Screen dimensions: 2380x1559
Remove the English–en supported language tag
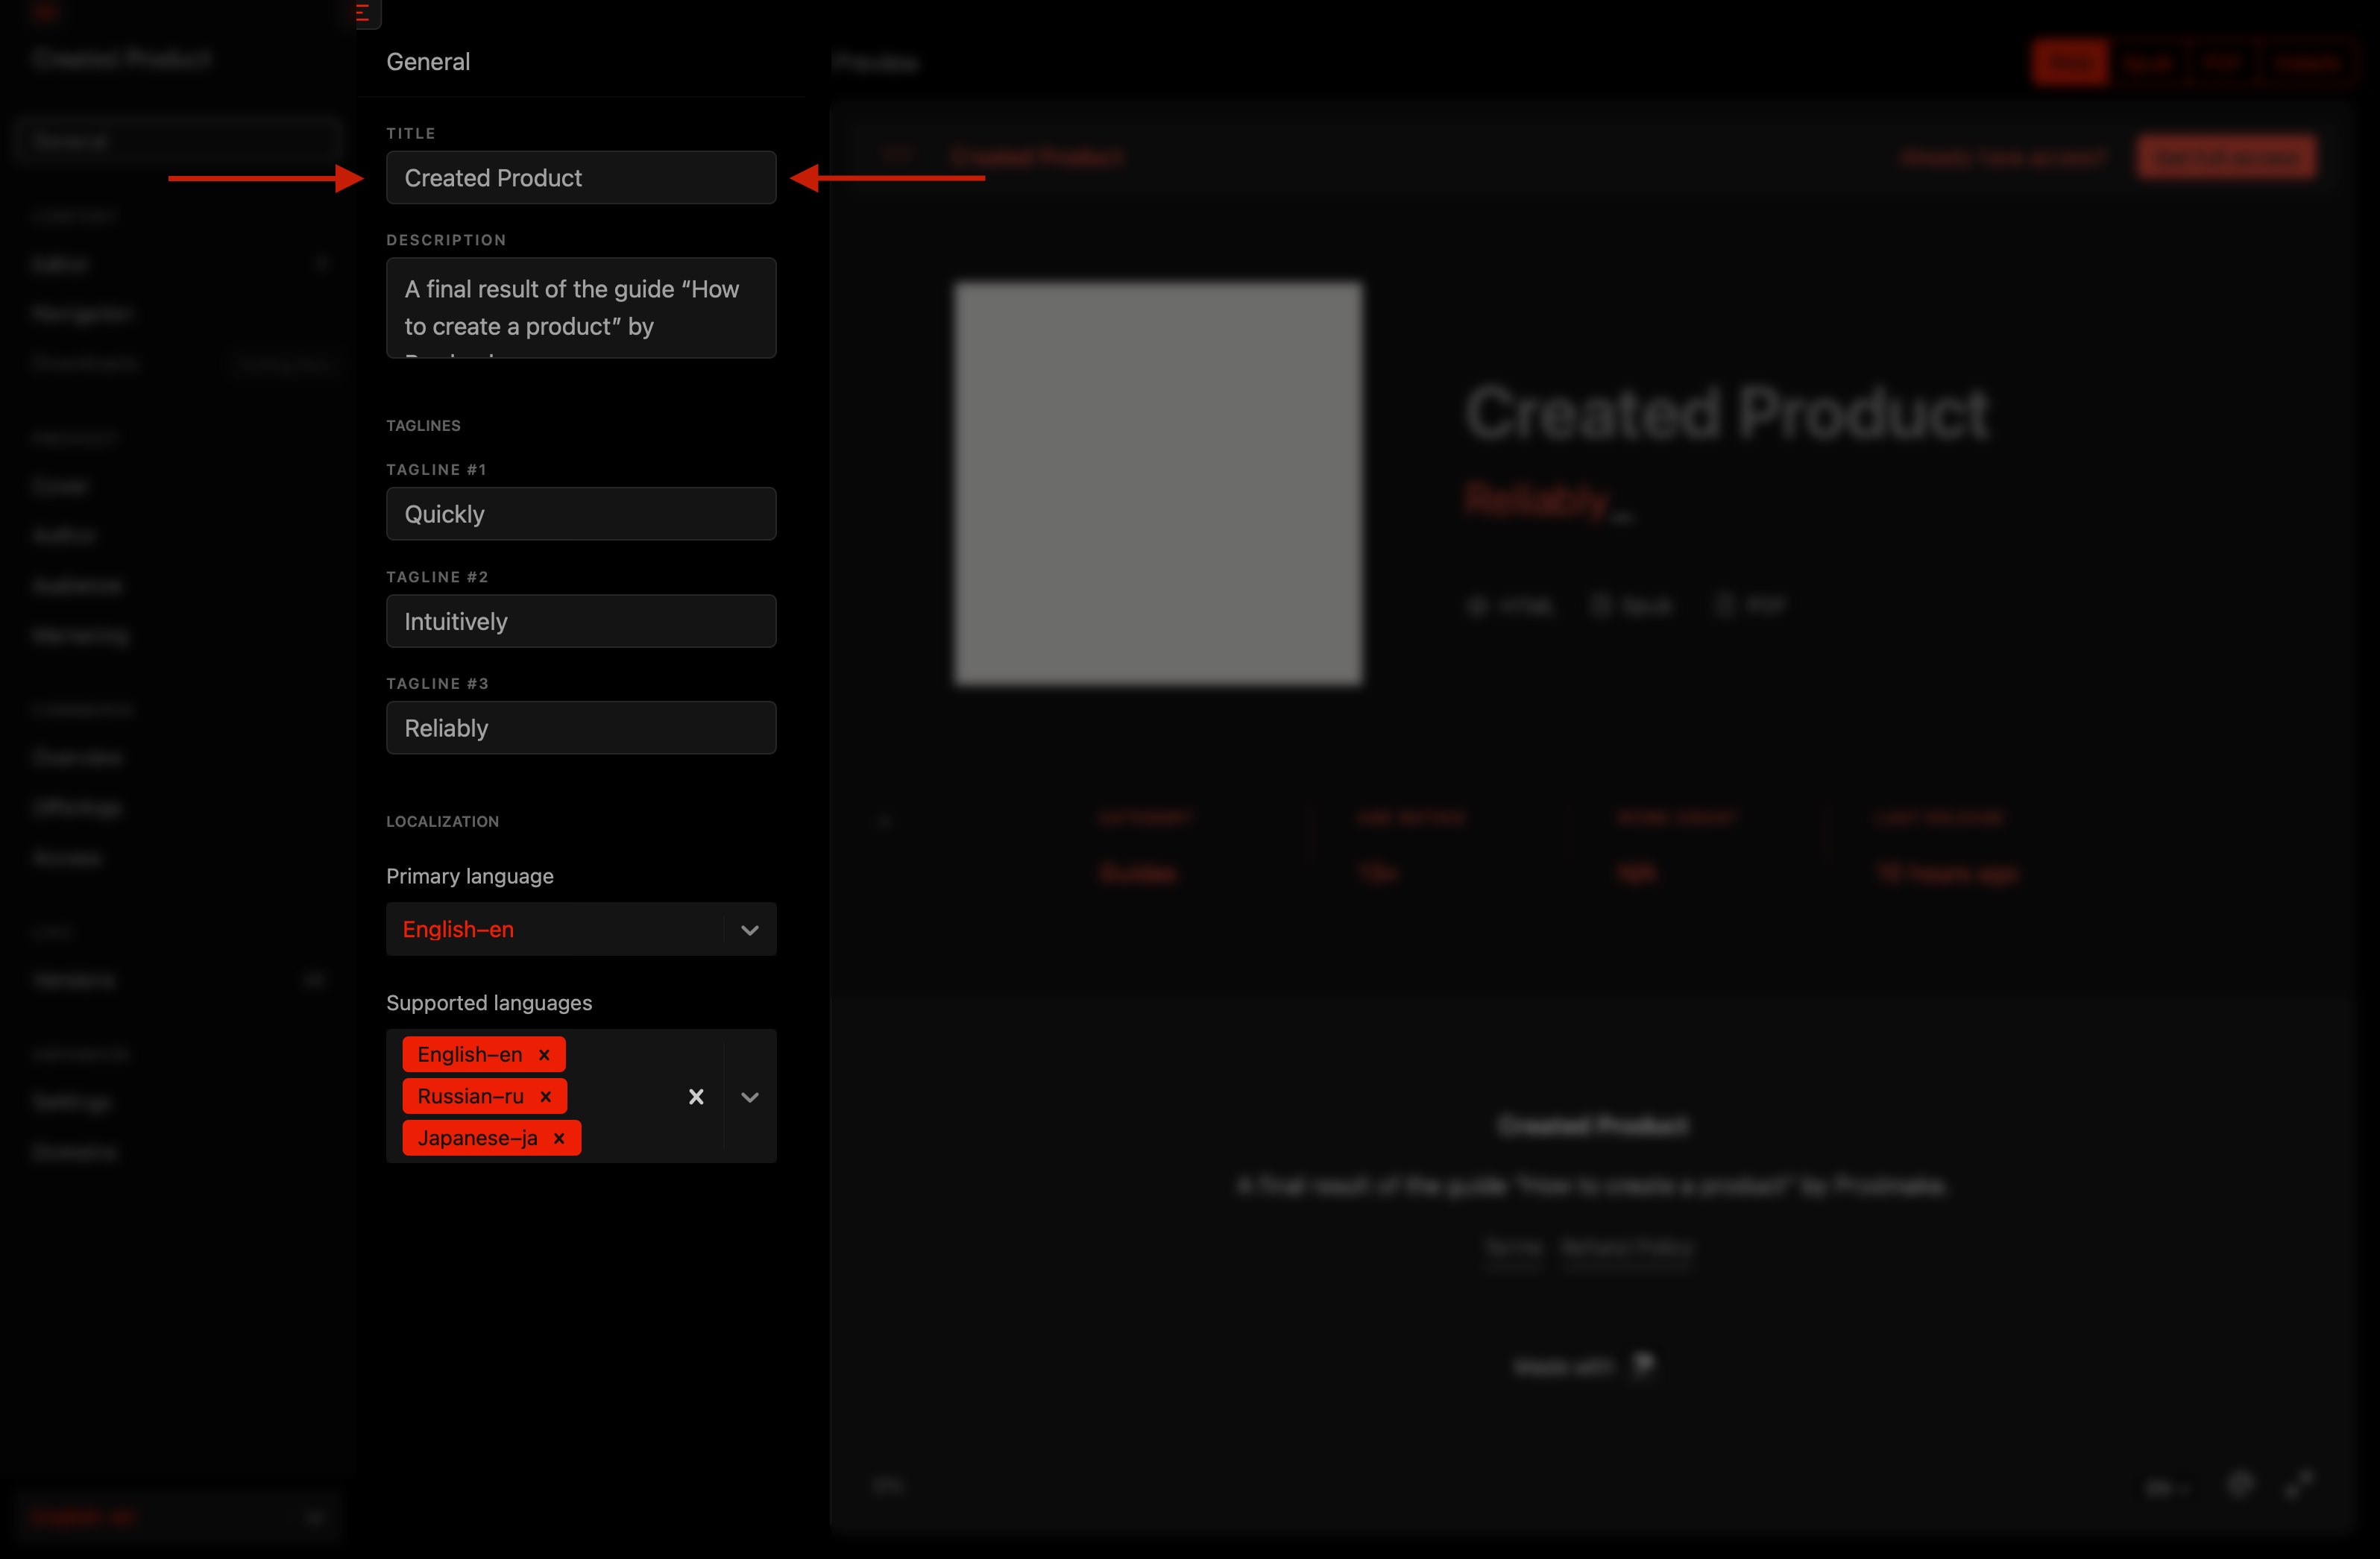click(x=544, y=1055)
